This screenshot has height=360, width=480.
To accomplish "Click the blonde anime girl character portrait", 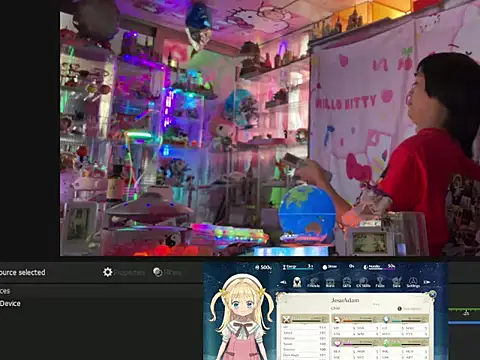I will click(x=242, y=317).
